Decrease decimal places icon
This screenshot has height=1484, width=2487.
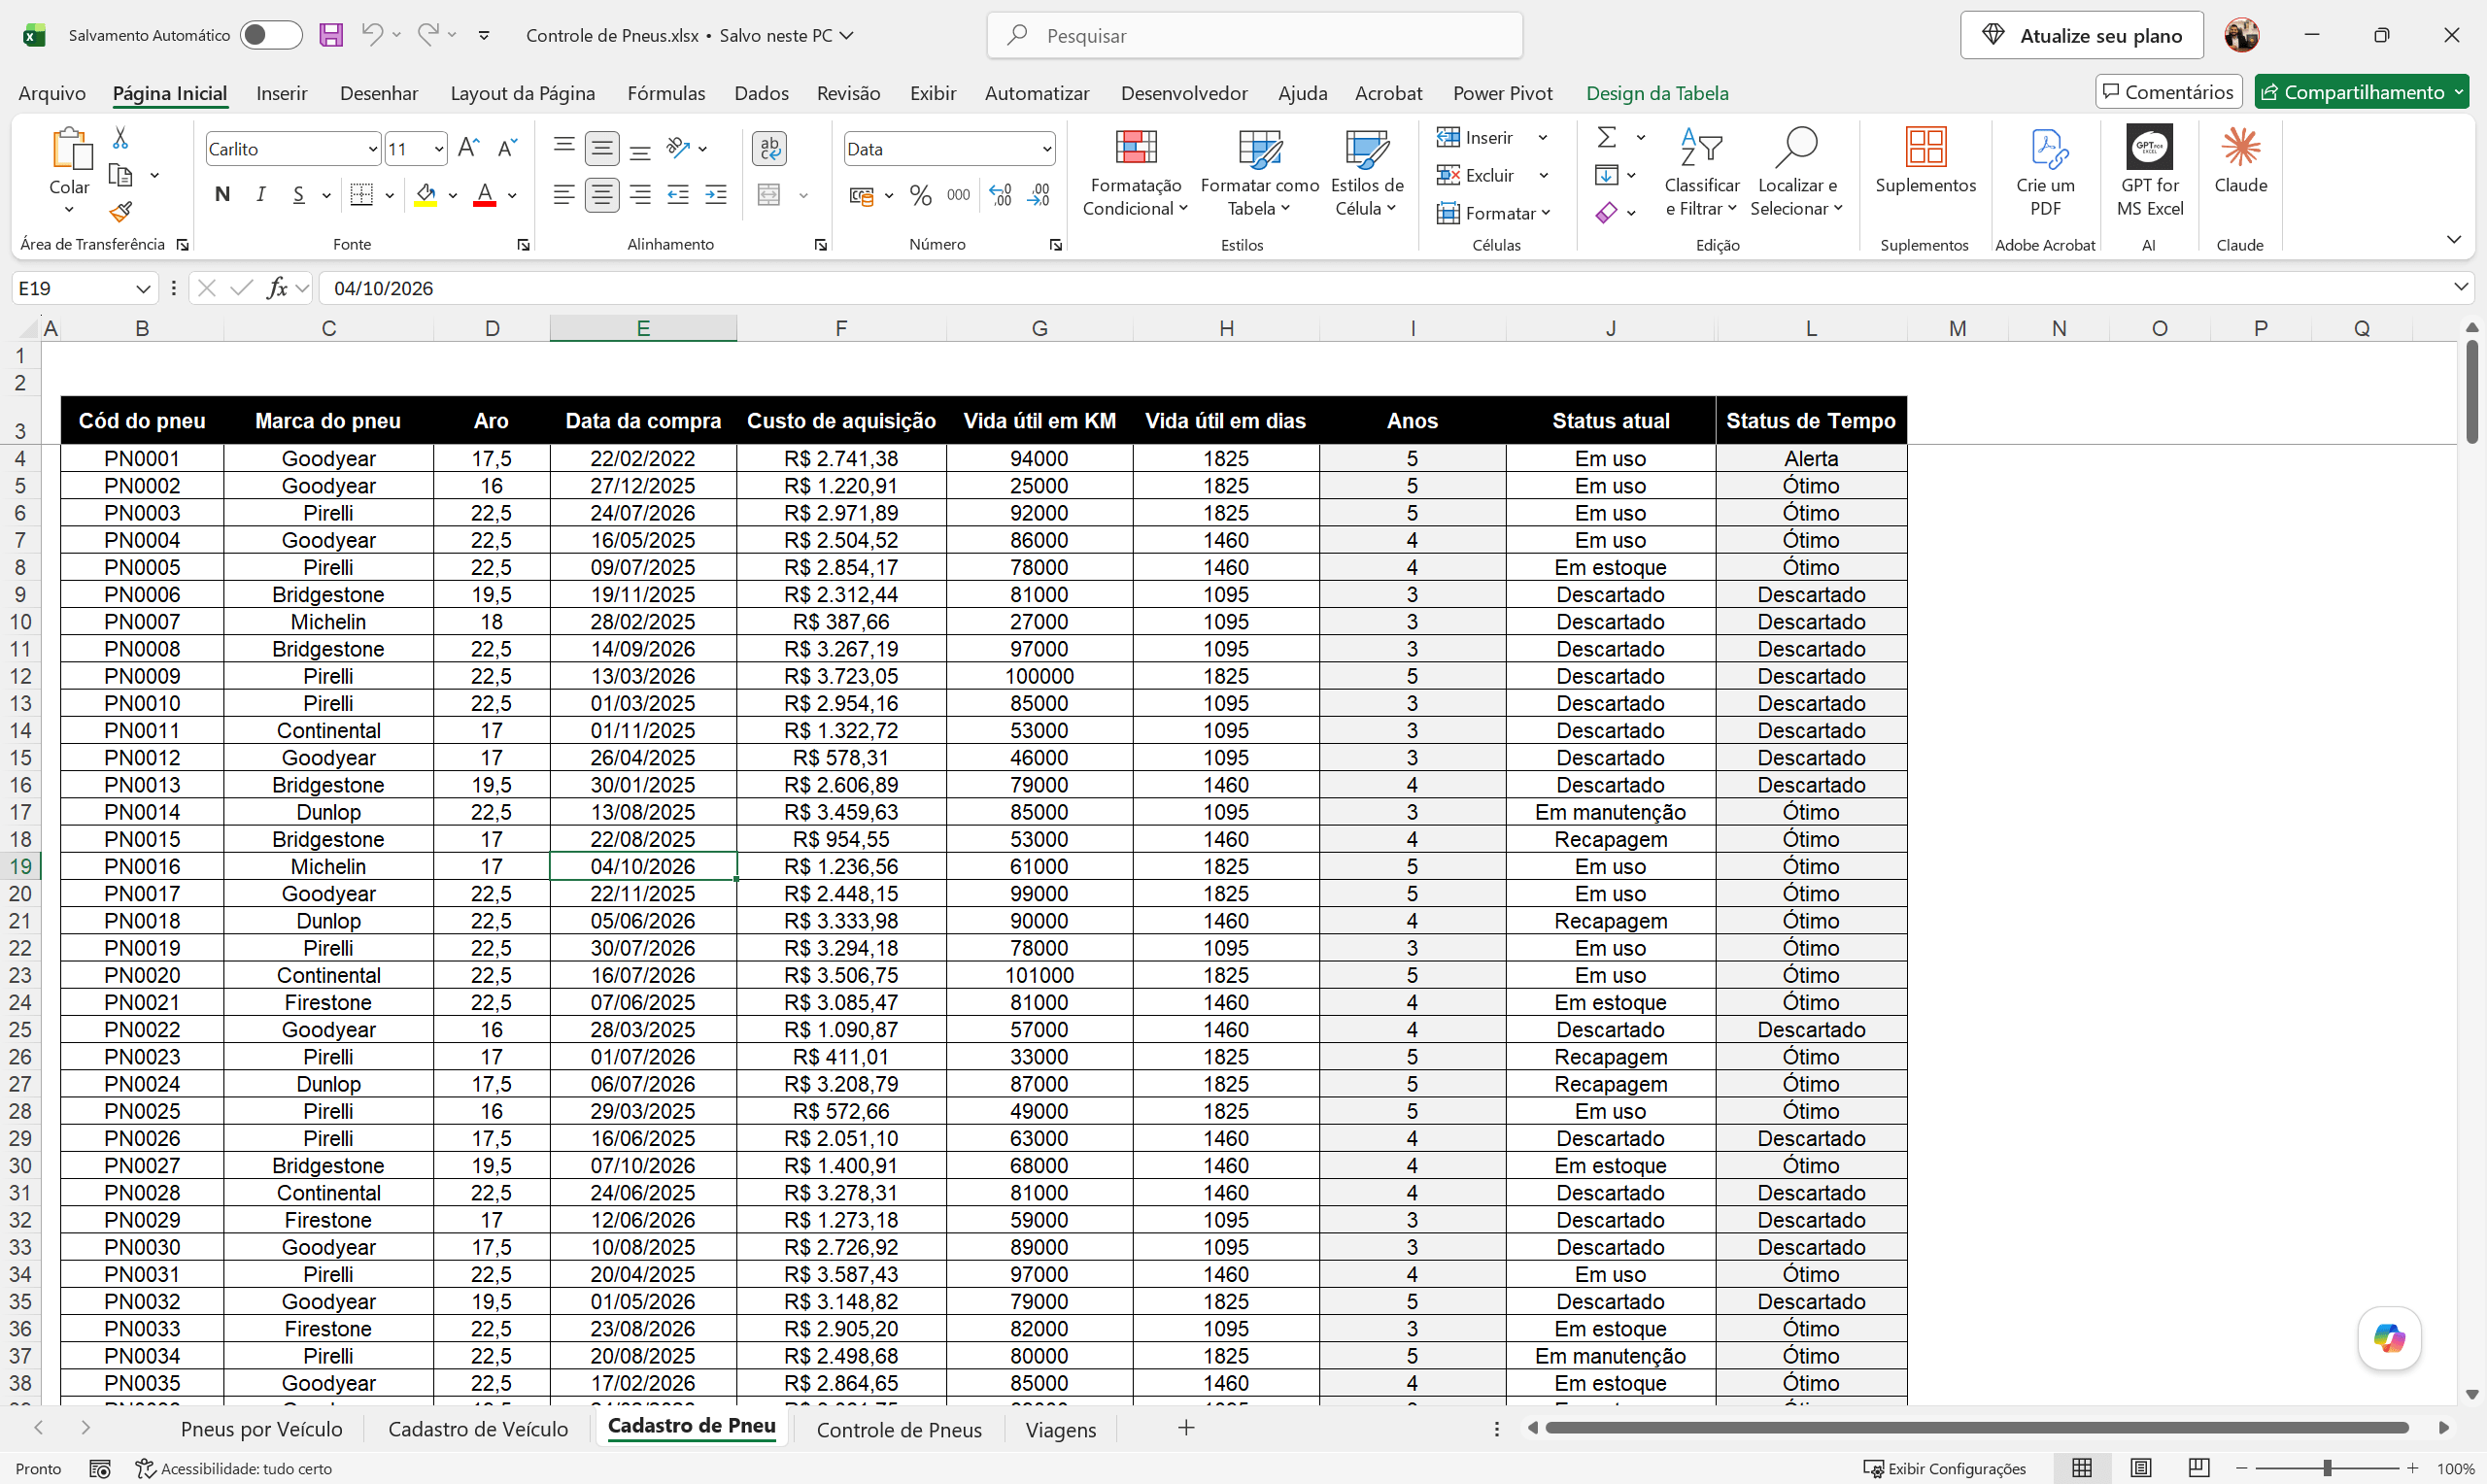1039,195
